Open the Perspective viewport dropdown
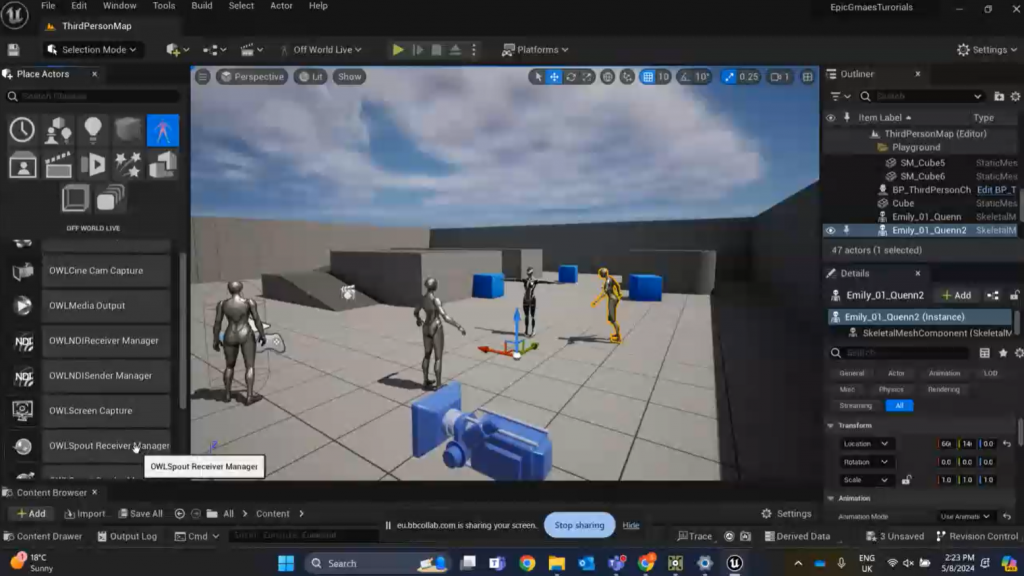1024x576 pixels. [252, 76]
